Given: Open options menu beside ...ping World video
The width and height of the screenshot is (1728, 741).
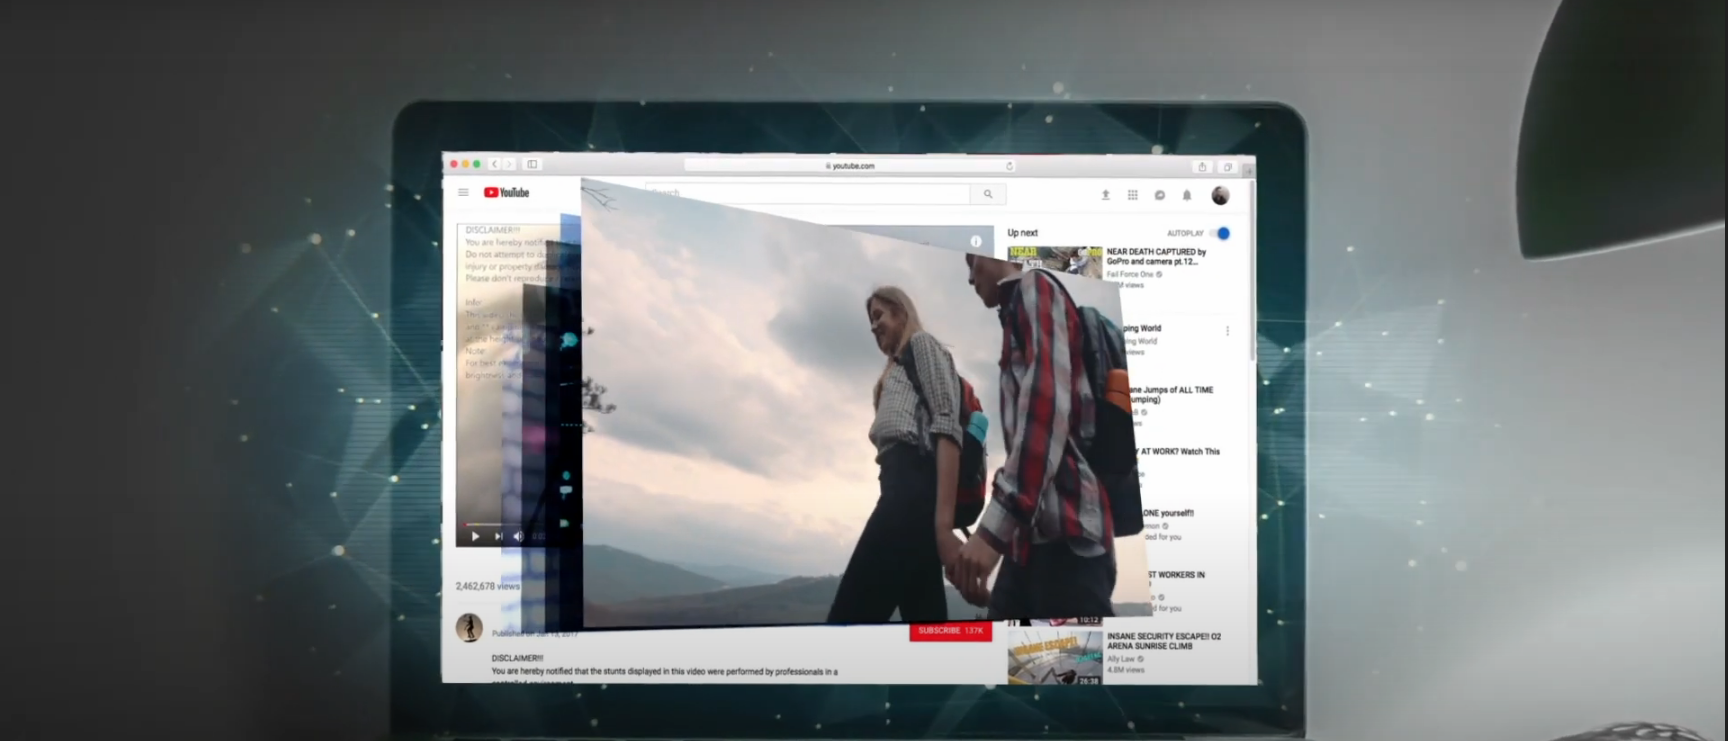Looking at the screenshot, I should [1227, 331].
